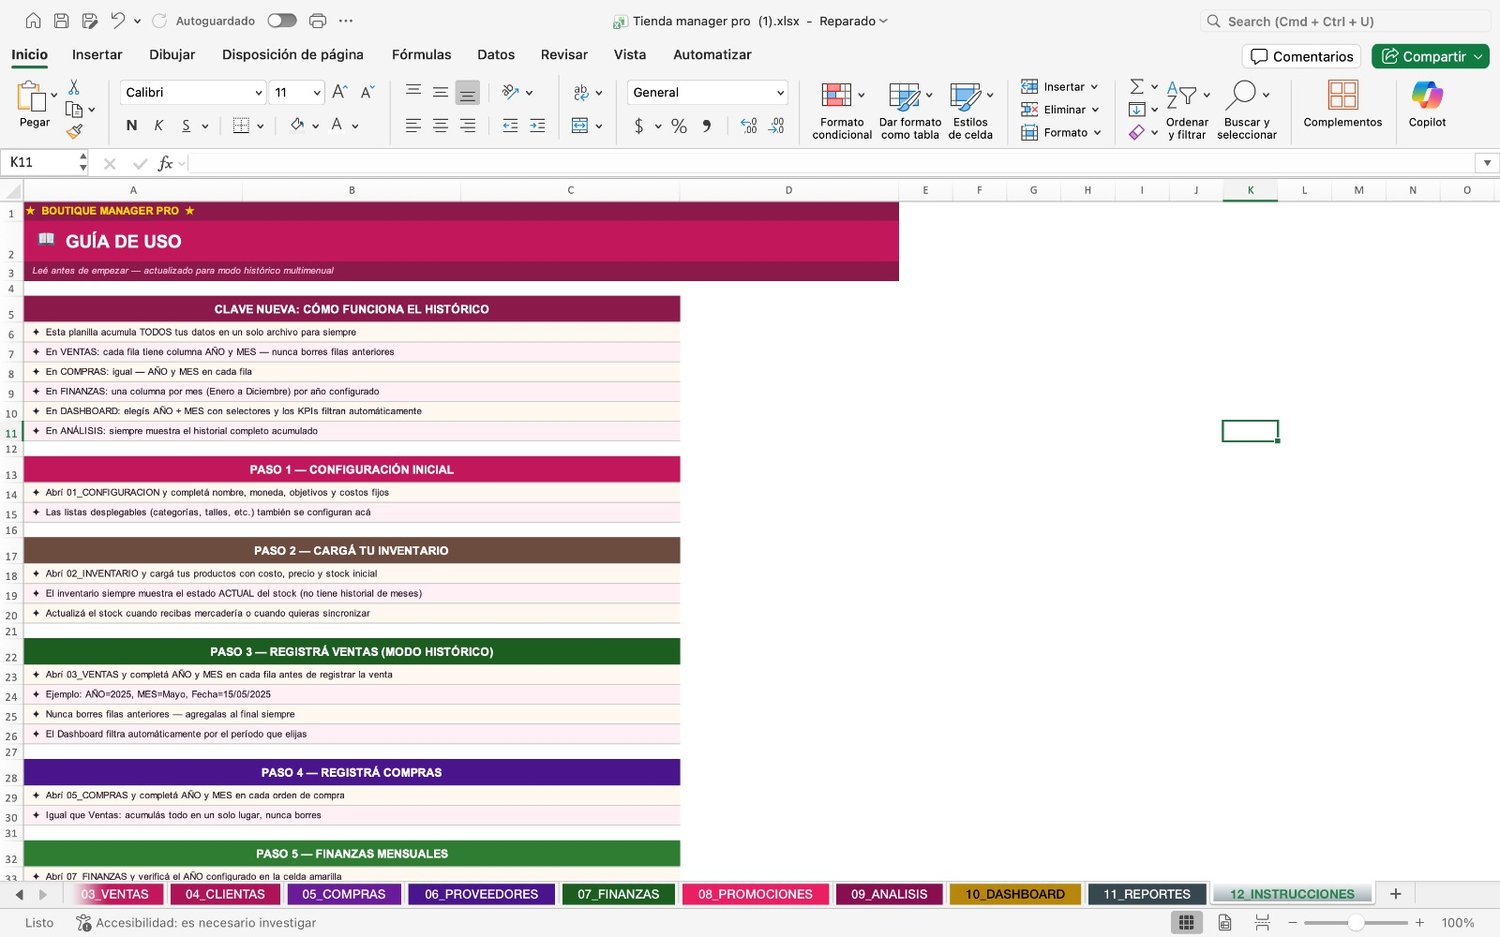Toggle bottom vertical alignment
Viewport: 1500px width, 937px height.
click(x=467, y=92)
